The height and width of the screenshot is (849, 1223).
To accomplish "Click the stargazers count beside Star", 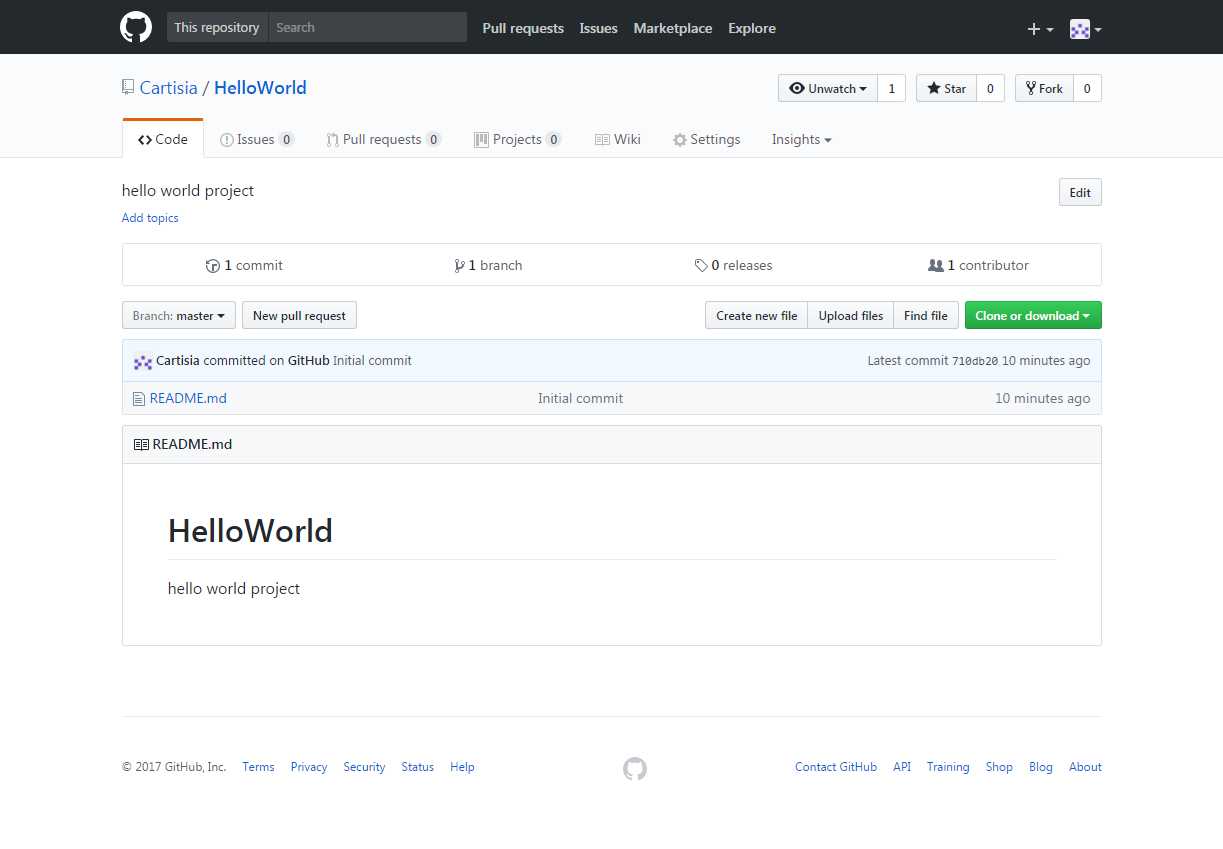I will click(990, 88).
